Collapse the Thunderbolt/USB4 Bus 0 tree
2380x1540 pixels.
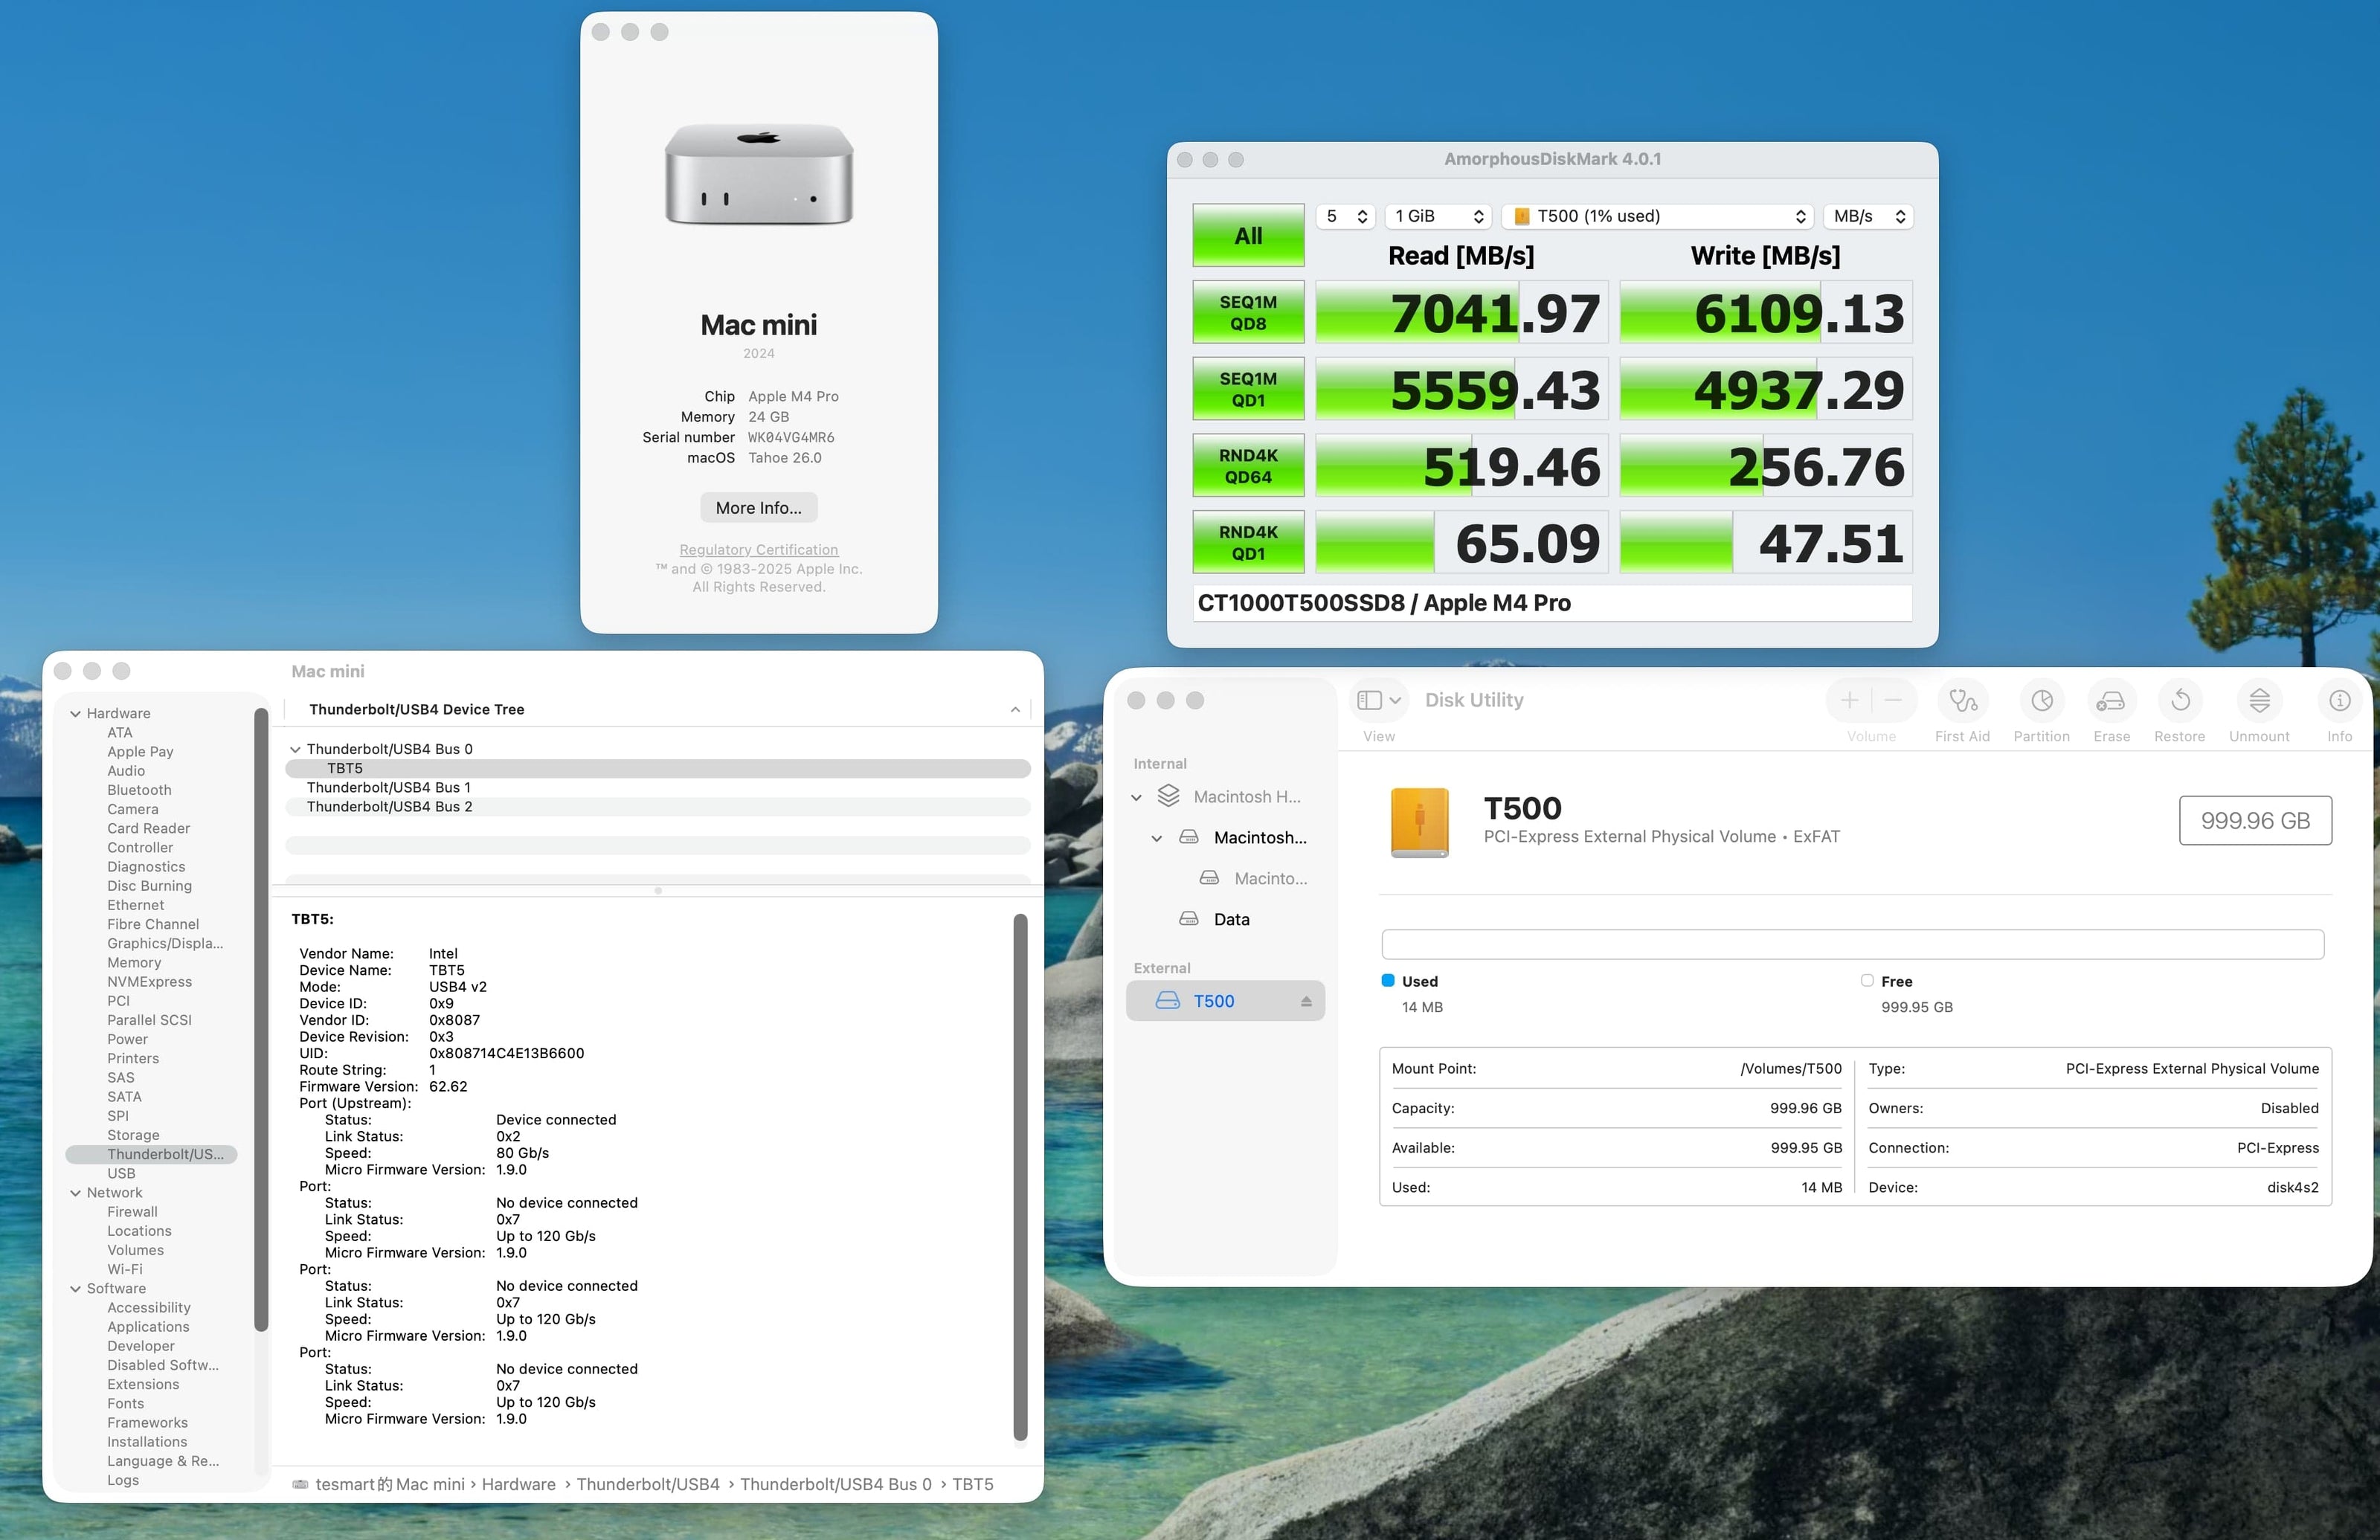click(295, 749)
